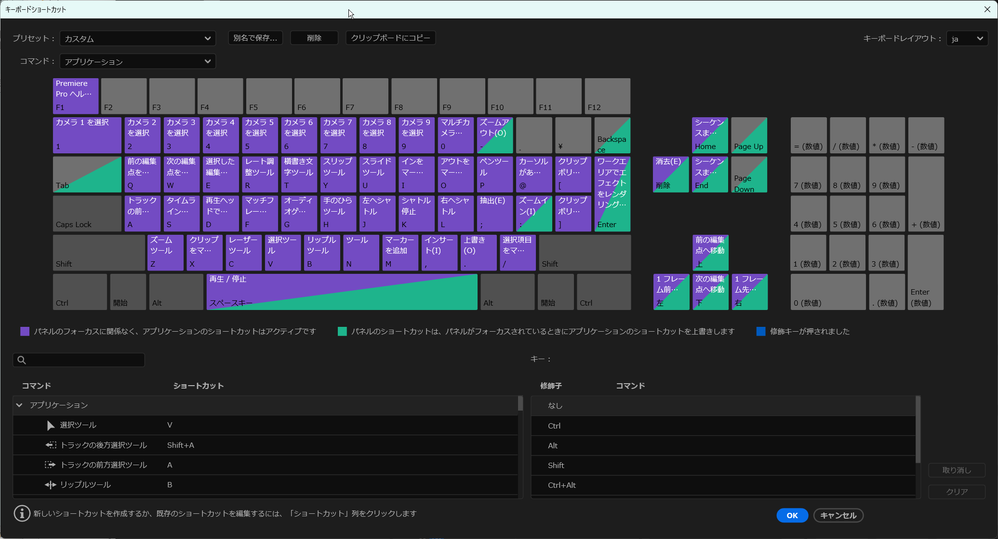The width and height of the screenshot is (998, 539).
Task: Select the カメラ 5 を選択 key
Action: (260, 135)
